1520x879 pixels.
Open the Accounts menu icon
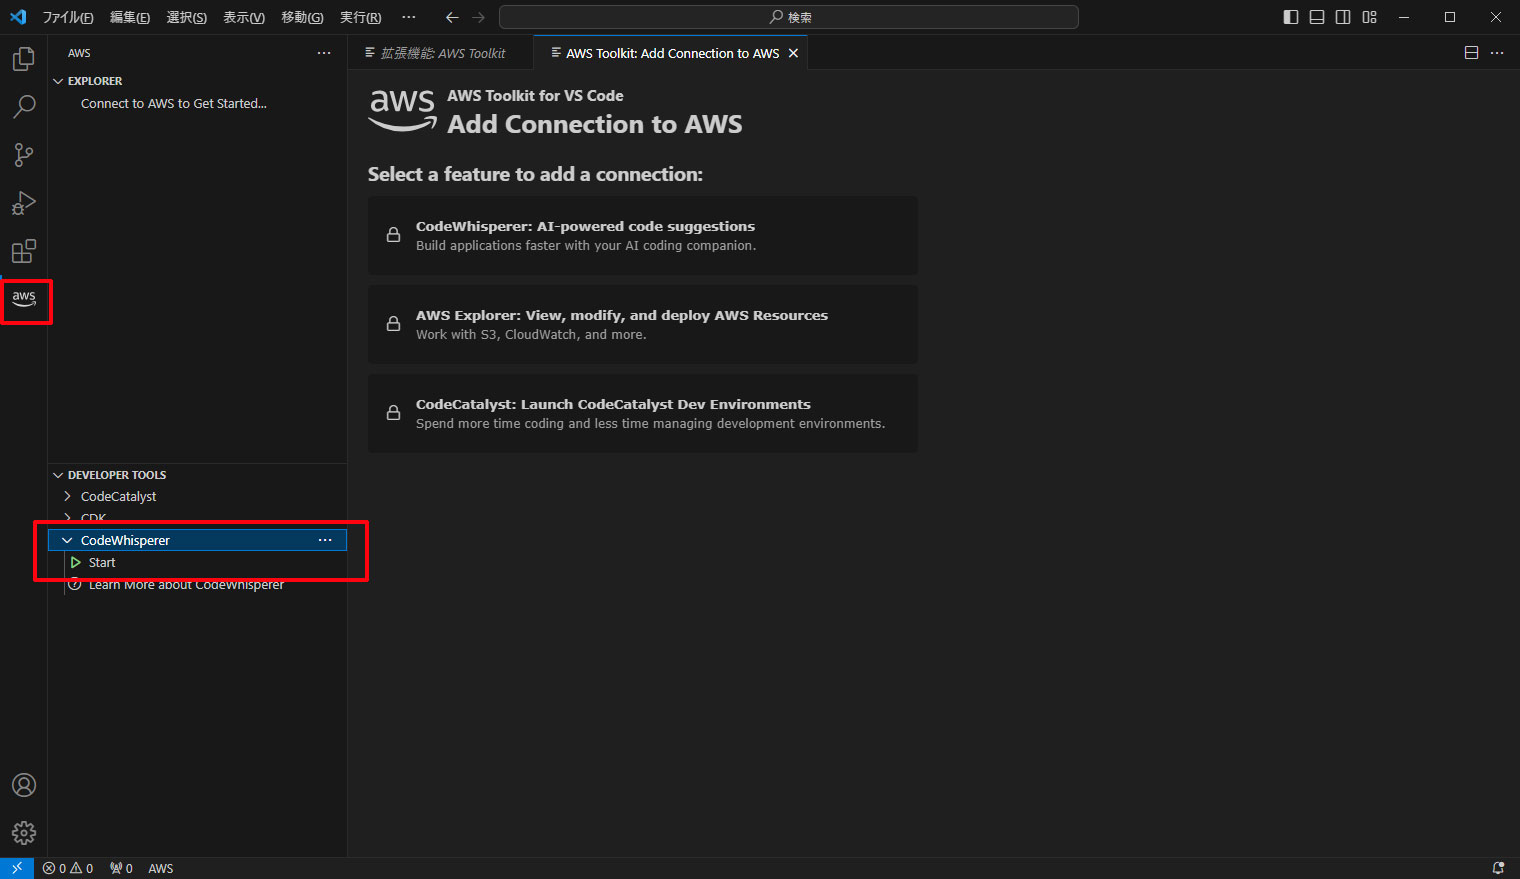(24, 785)
